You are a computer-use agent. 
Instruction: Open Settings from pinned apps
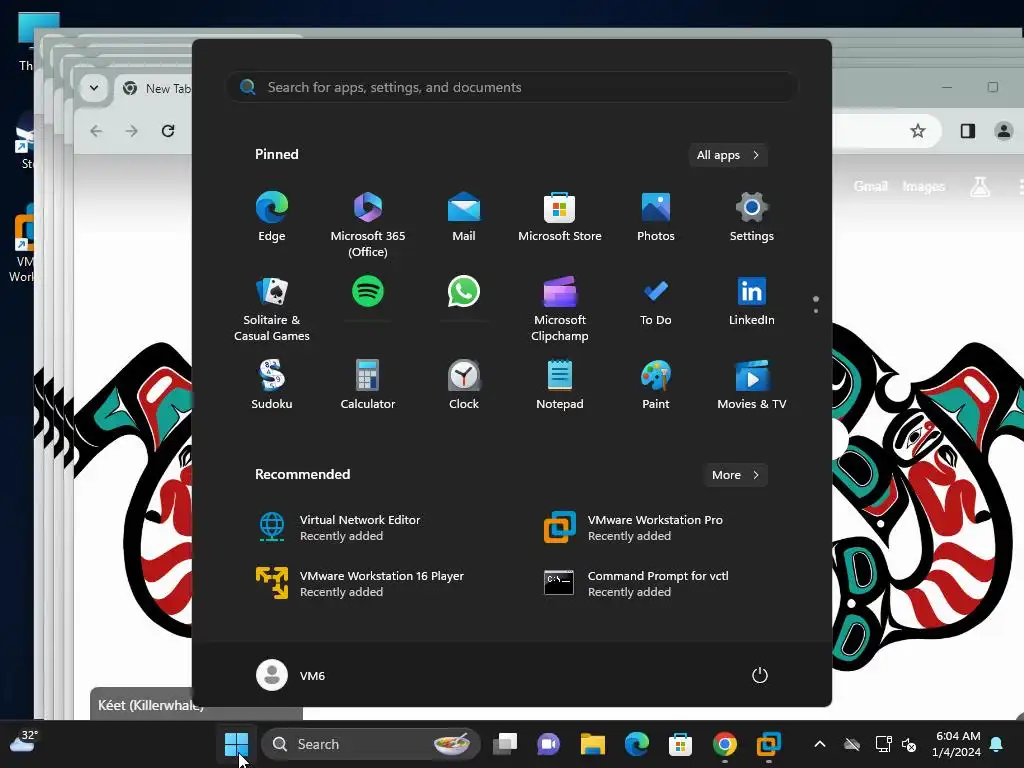(752, 217)
